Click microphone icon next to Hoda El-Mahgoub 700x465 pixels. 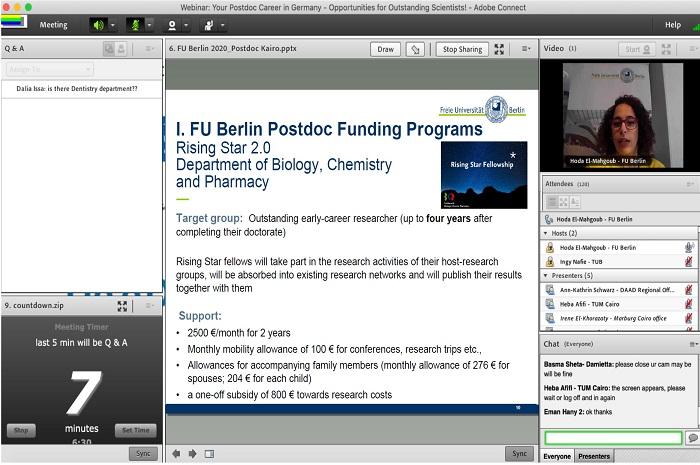point(689,248)
